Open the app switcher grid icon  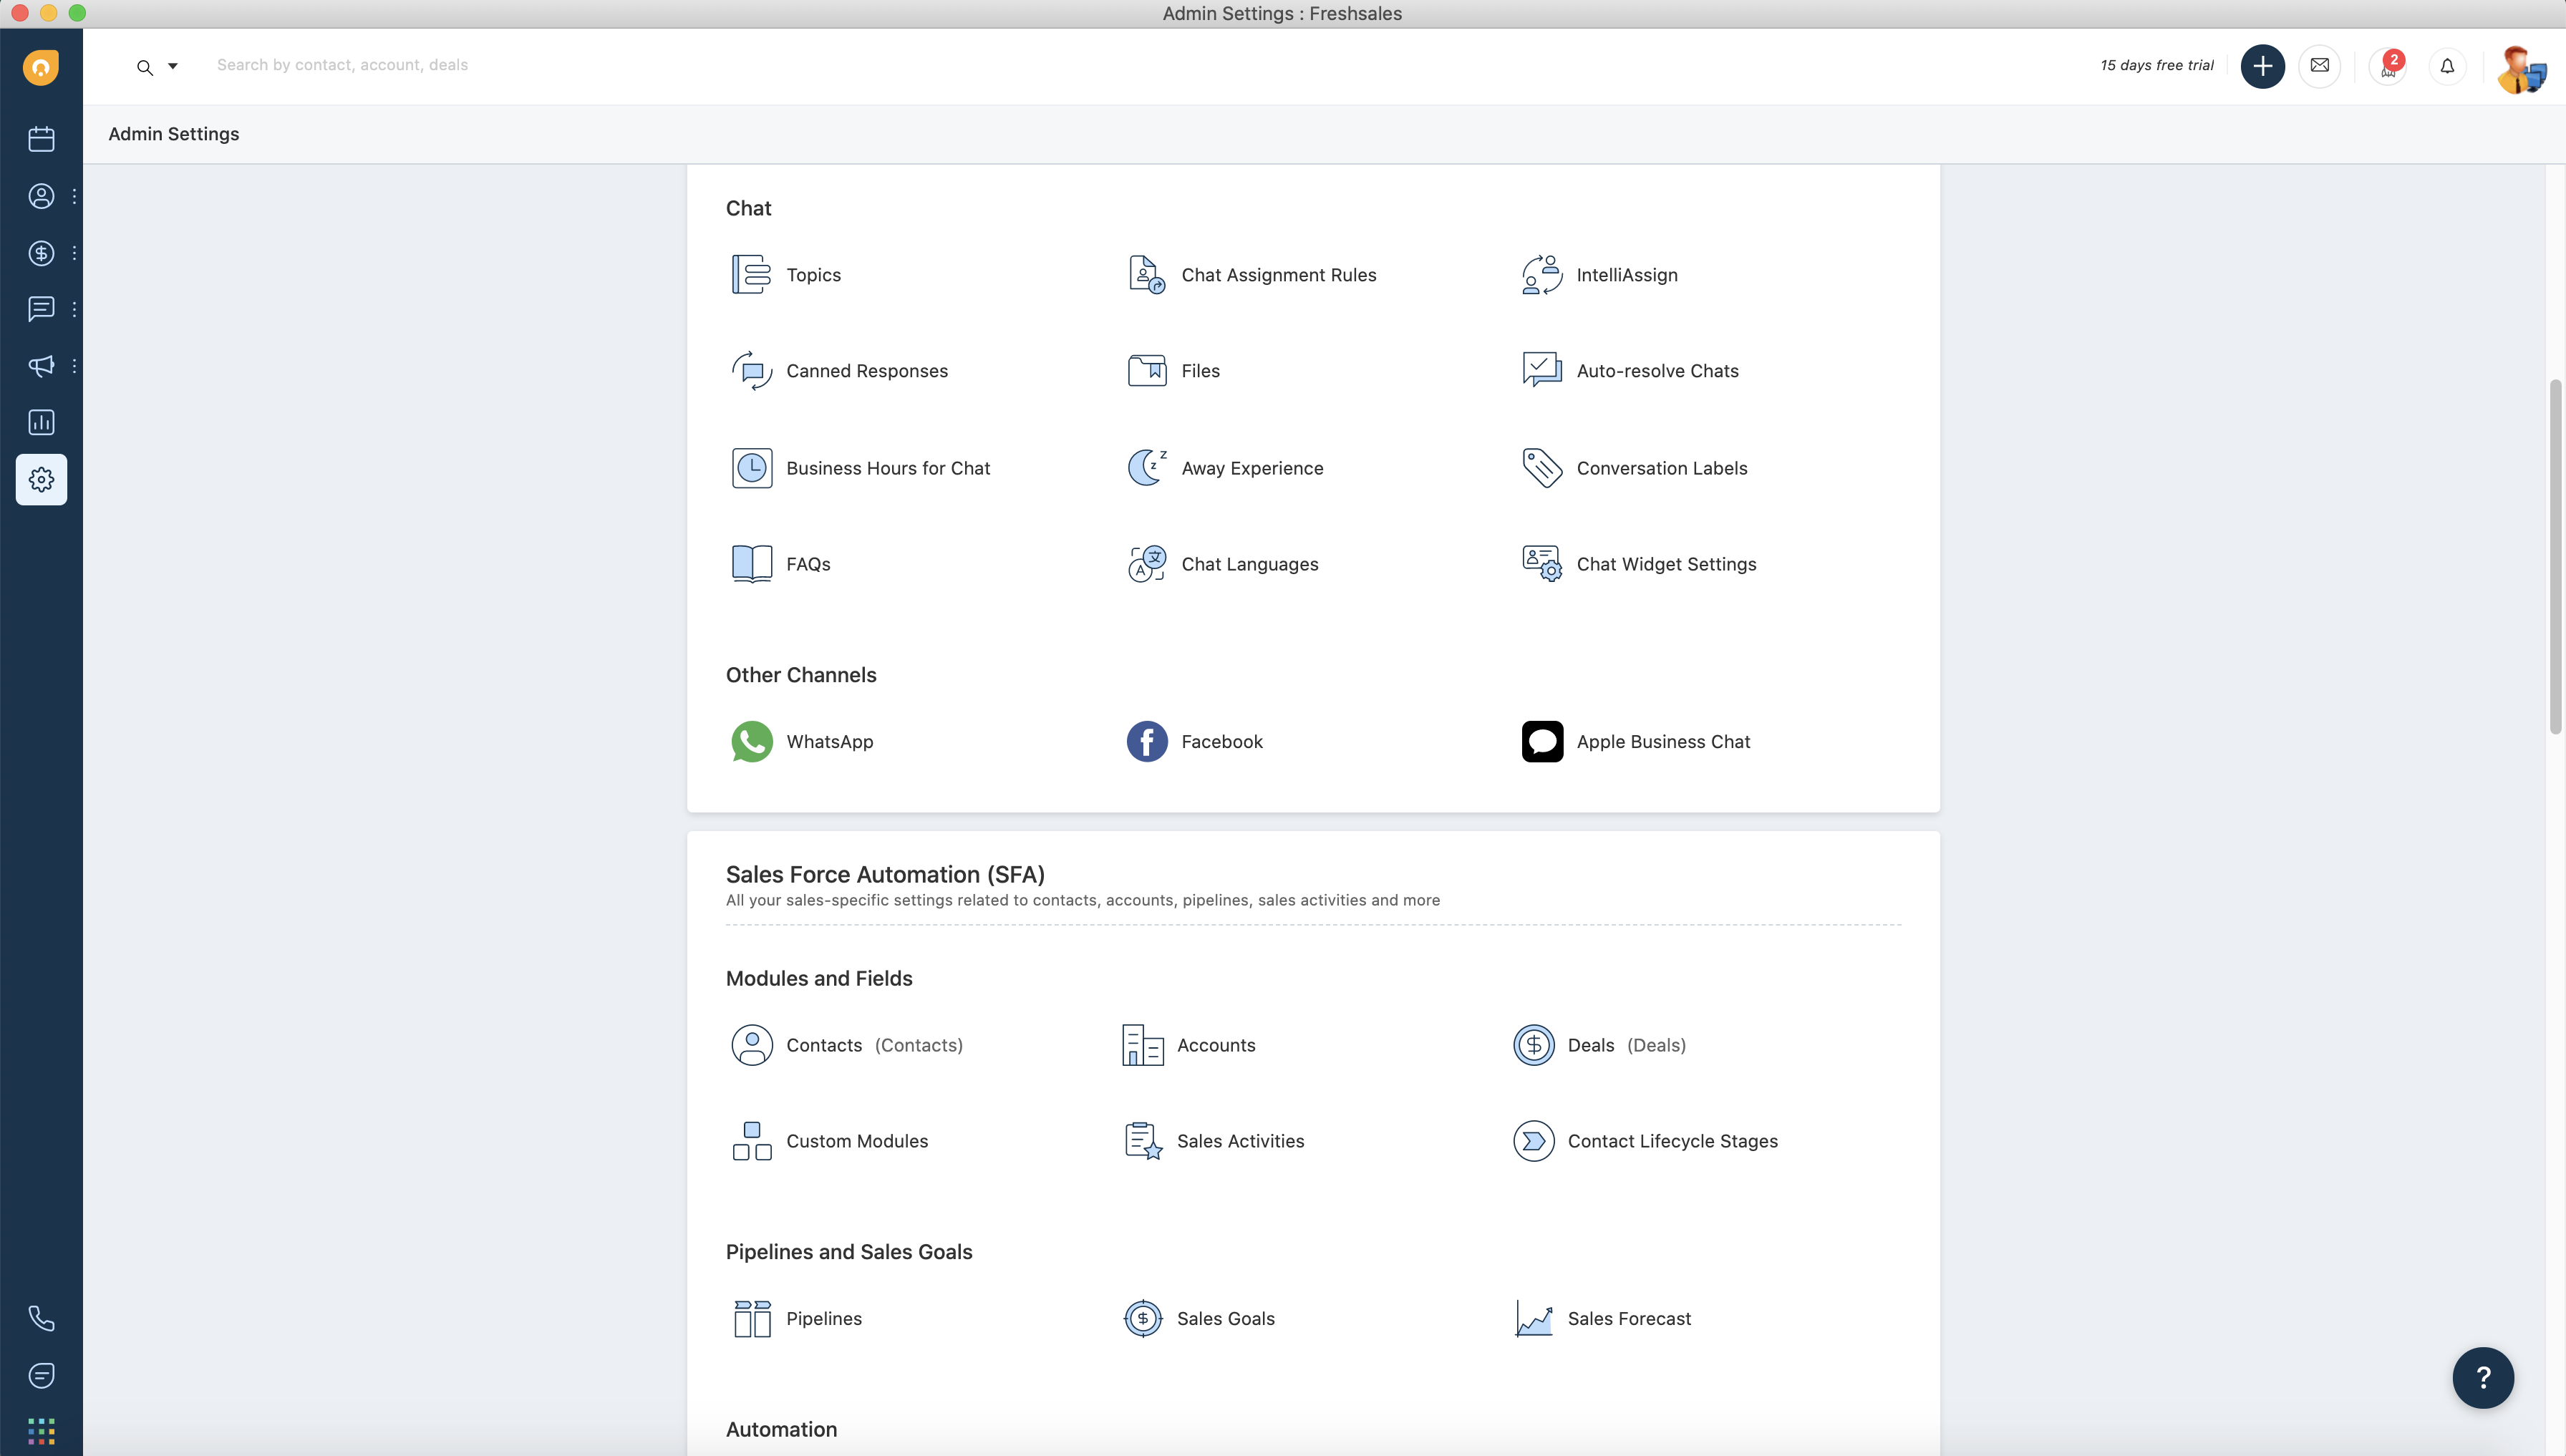click(41, 1431)
